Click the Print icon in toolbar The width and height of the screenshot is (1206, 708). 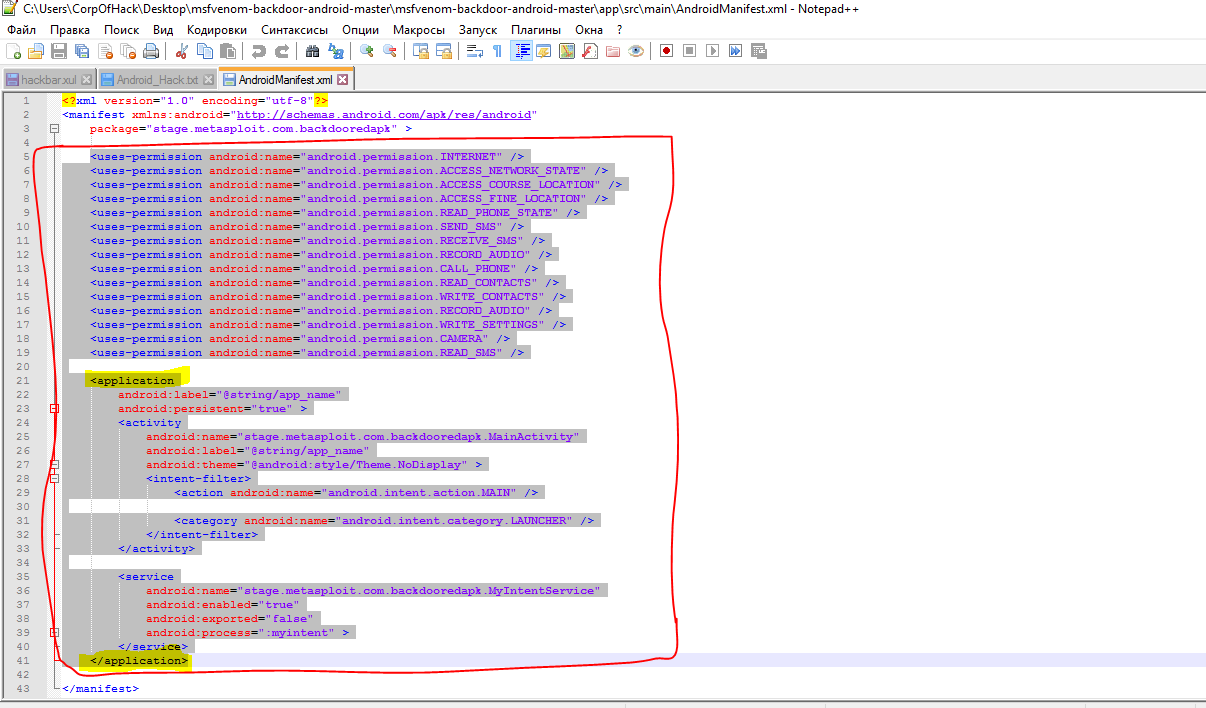click(150, 51)
